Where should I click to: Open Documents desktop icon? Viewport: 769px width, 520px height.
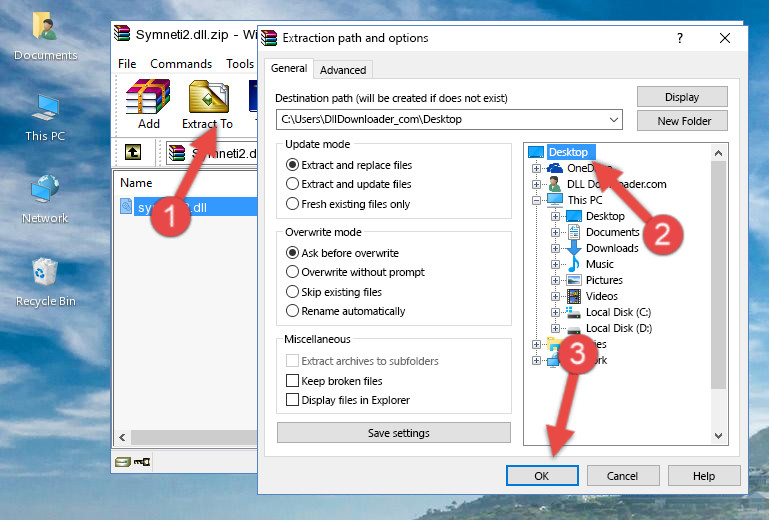coord(45,36)
